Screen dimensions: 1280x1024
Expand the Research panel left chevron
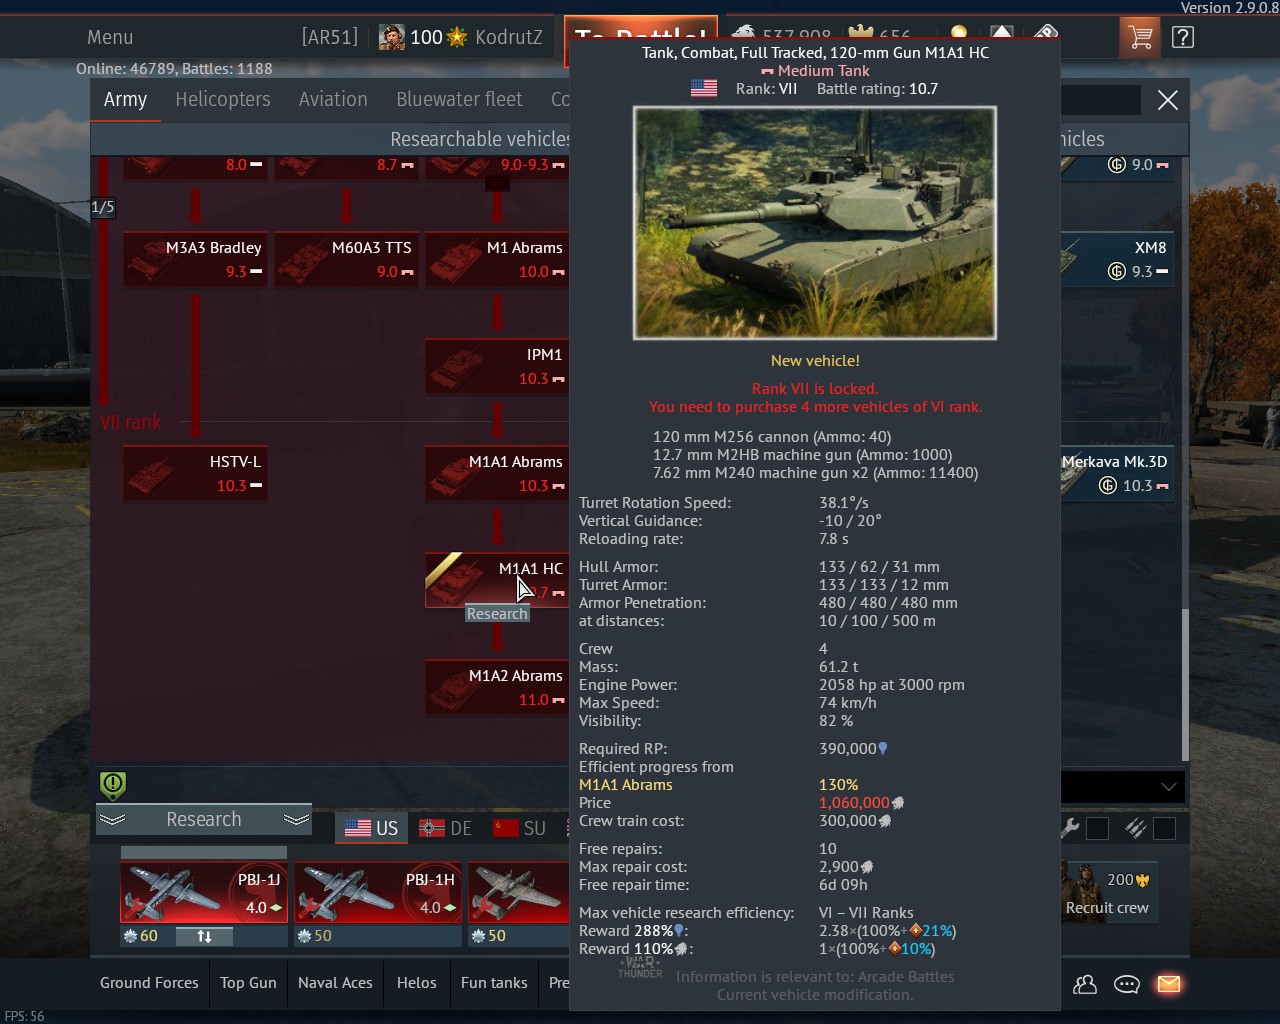pyautogui.click(x=113, y=820)
